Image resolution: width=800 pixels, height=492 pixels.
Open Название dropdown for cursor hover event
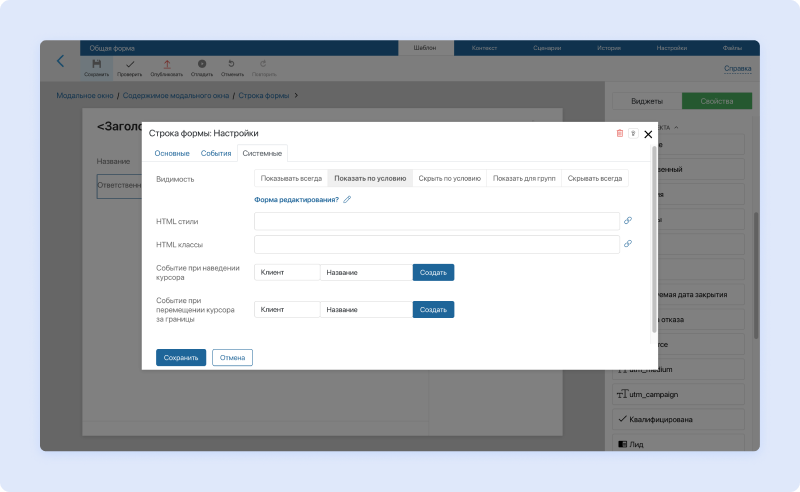click(x=365, y=272)
